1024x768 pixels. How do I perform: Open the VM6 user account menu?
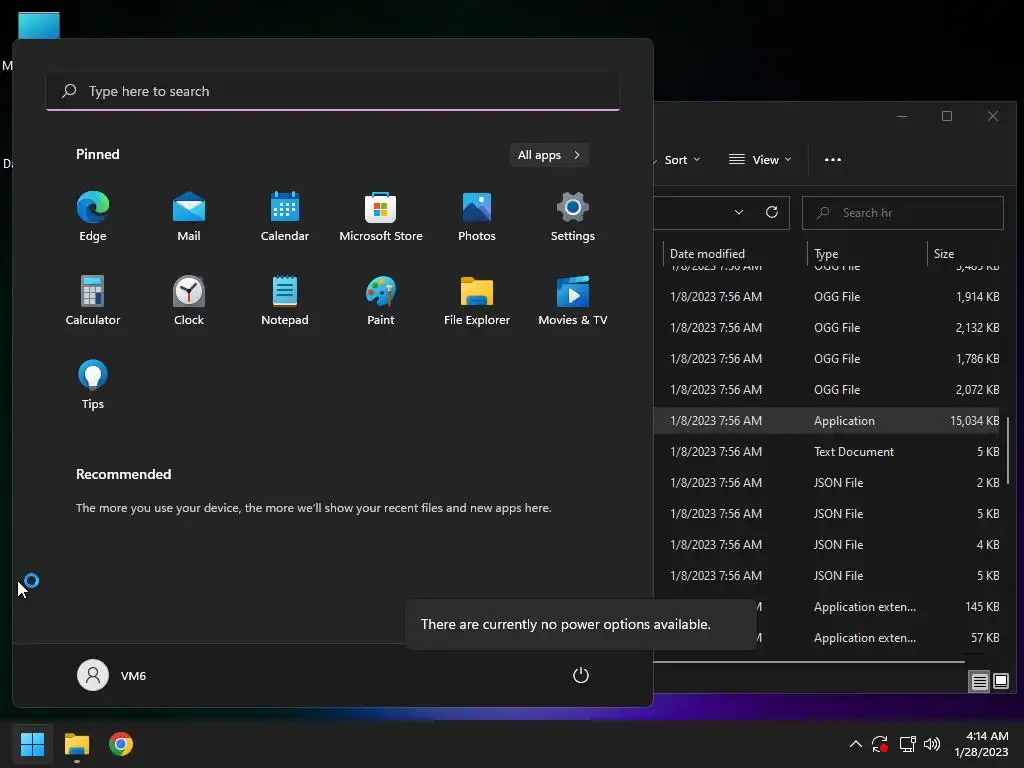click(x=112, y=675)
